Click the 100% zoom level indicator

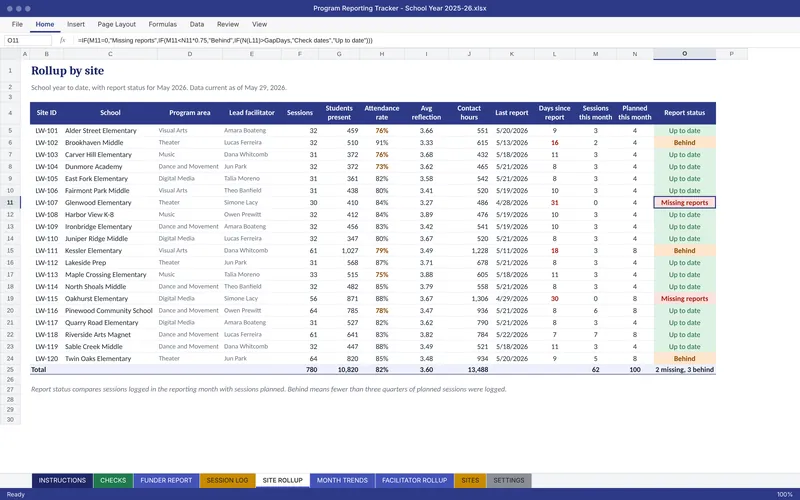[785, 494]
